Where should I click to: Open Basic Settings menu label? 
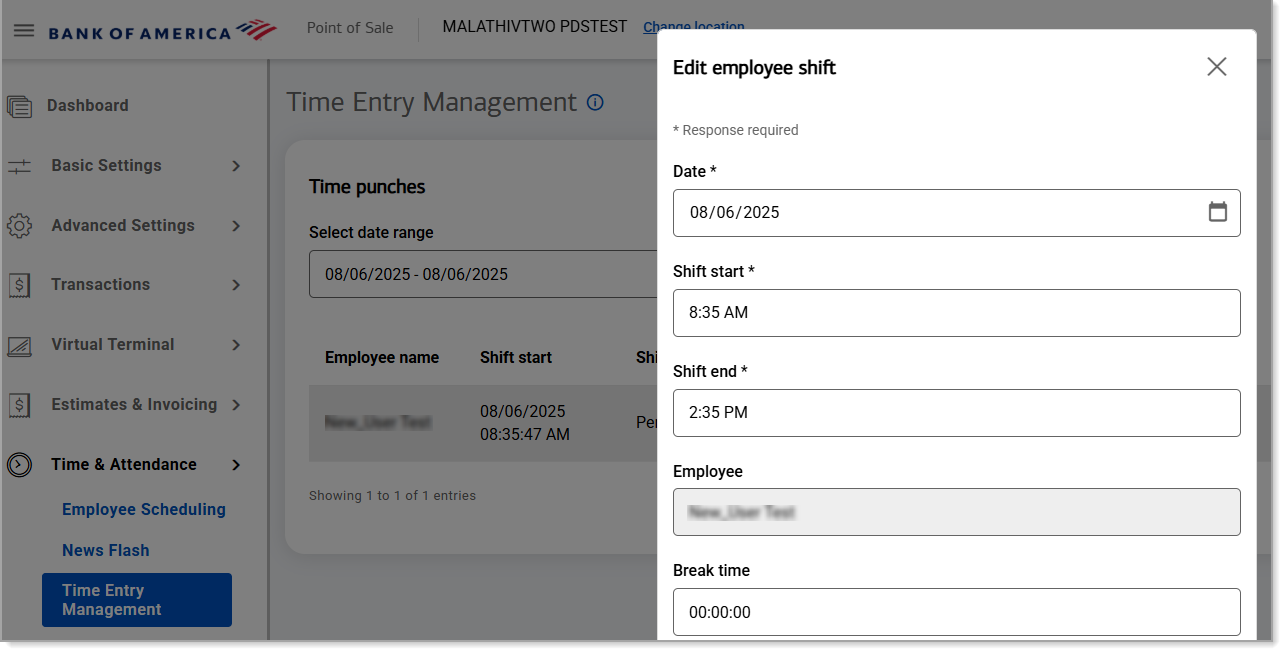[106, 166]
